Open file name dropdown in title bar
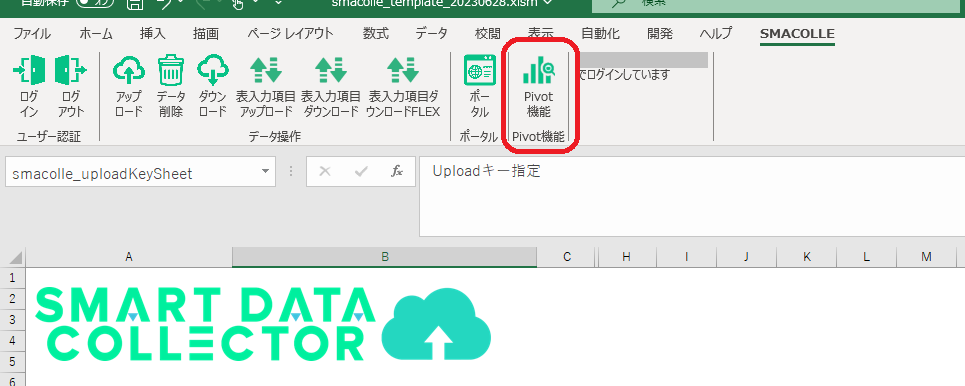The image size is (965, 386). pos(548,3)
